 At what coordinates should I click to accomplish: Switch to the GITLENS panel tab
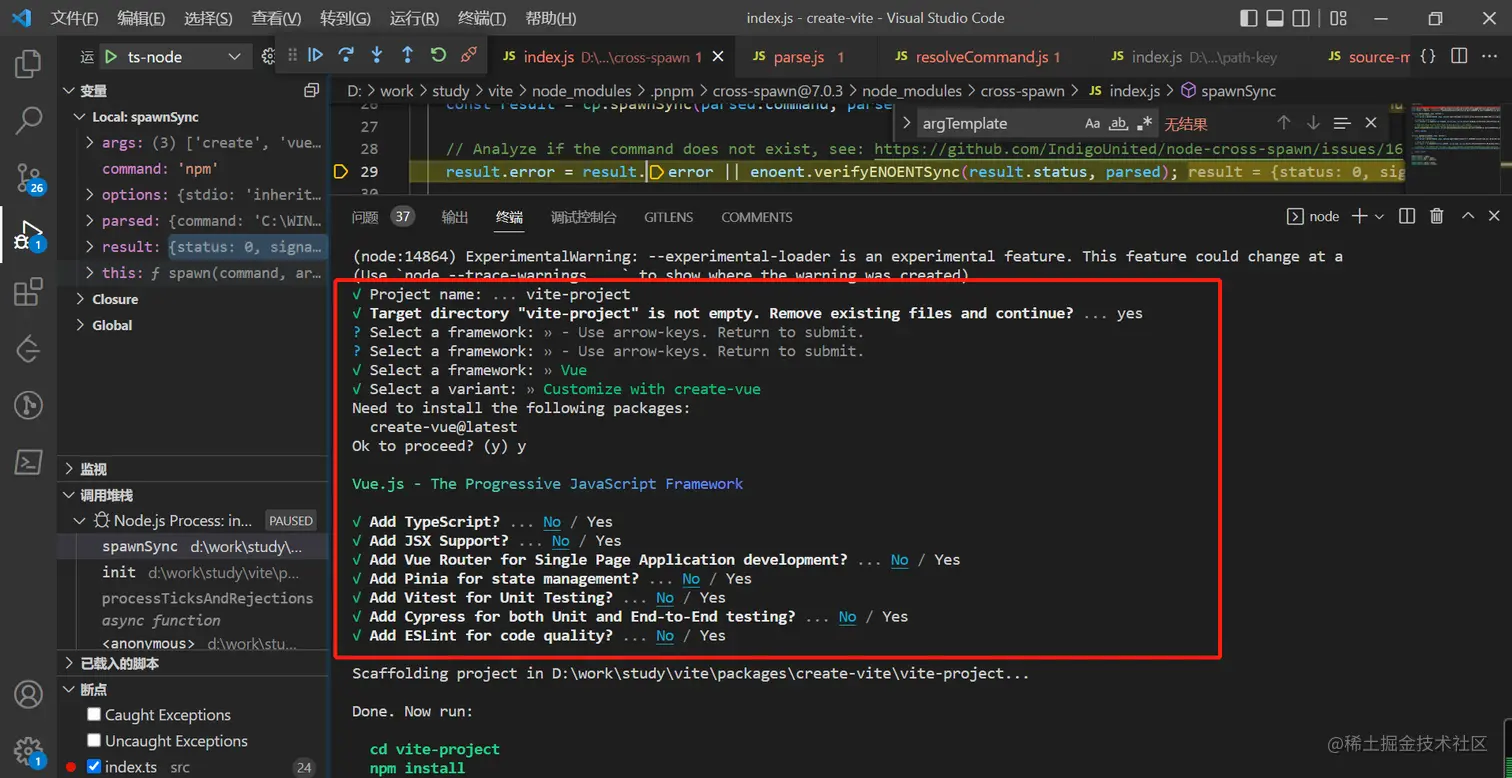pos(669,216)
